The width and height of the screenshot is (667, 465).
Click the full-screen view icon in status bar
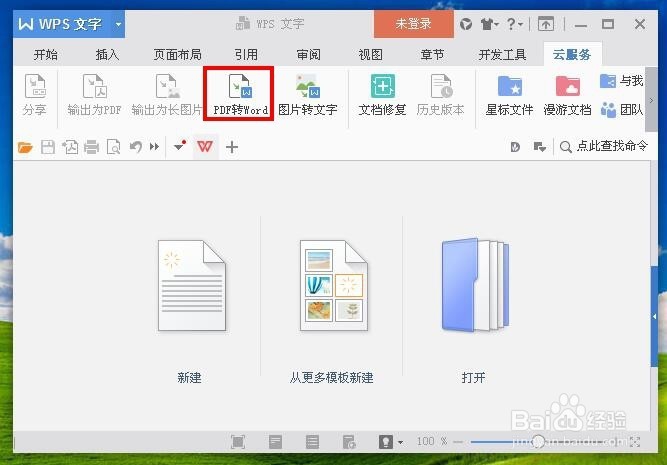click(238, 442)
